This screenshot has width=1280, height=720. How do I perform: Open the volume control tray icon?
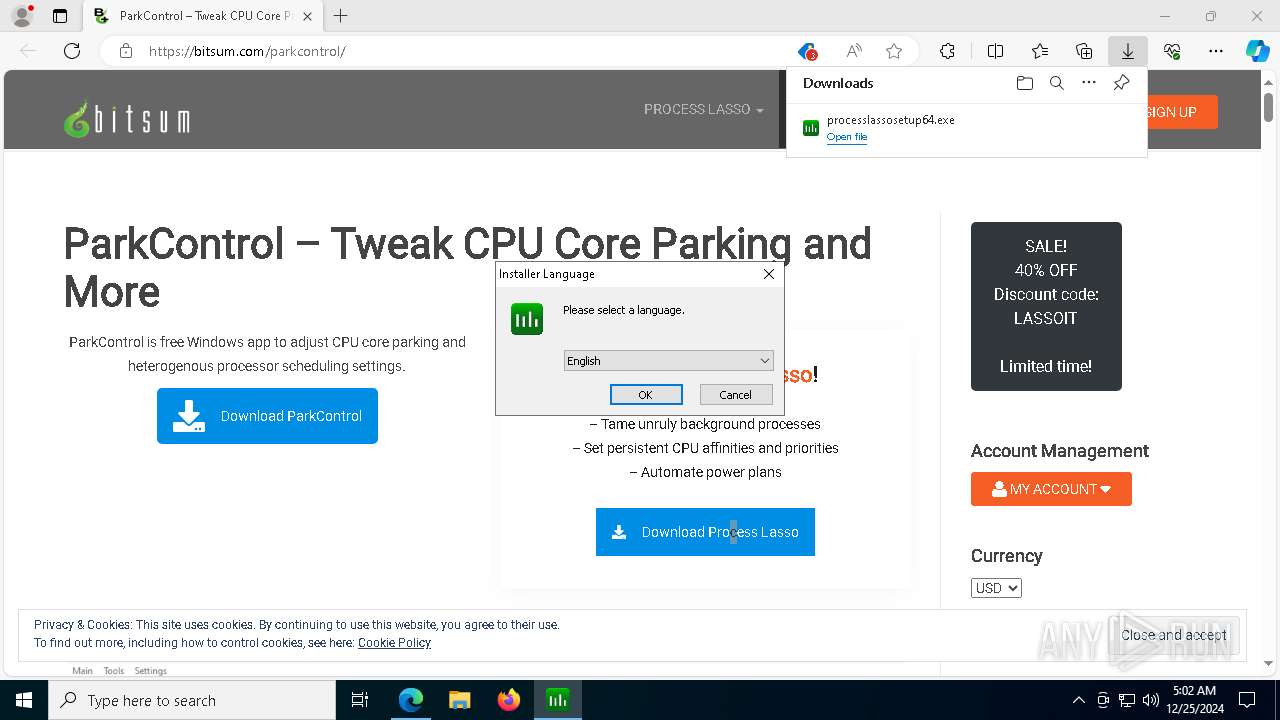(x=1151, y=700)
